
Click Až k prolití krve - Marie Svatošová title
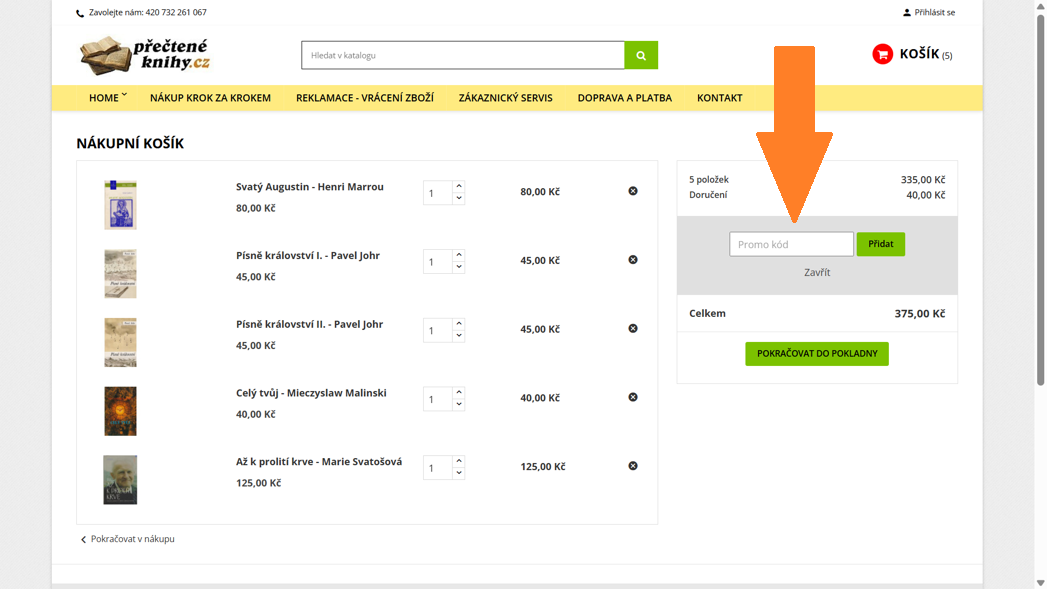click(319, 461)
